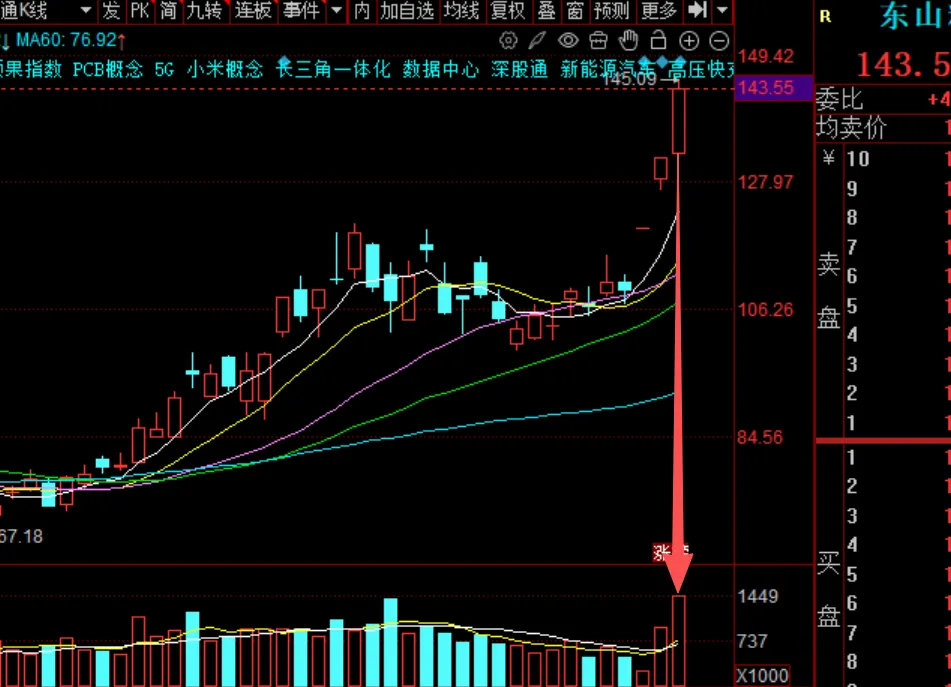Viewport: 951px width, 687px height.
Task: Open the 长三角一体化 concept tag
Action: click(333, 69)
